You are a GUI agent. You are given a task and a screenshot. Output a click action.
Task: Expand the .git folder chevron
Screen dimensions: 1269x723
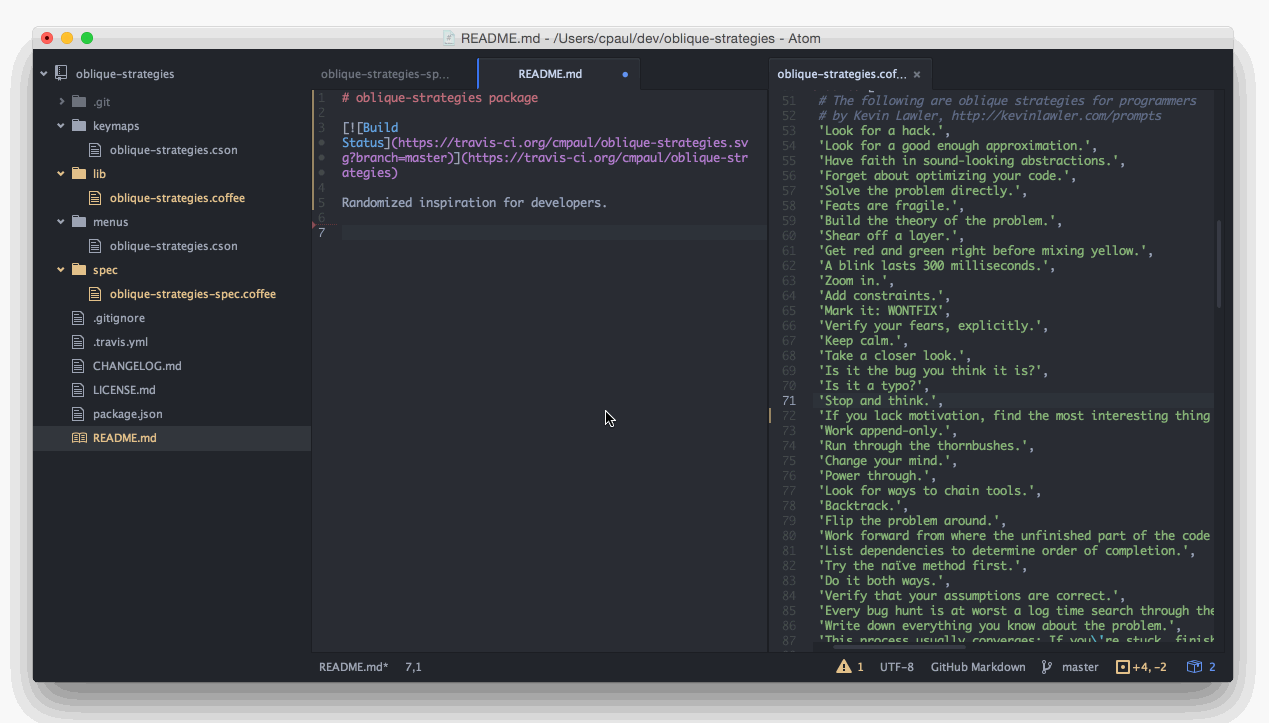61,102
